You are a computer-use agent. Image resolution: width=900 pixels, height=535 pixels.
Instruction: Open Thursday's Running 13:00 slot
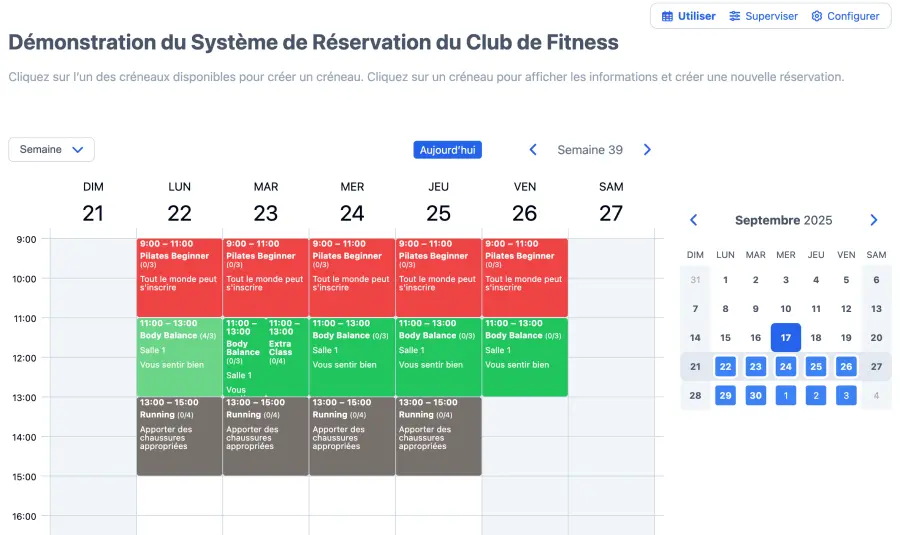[438, 436]
